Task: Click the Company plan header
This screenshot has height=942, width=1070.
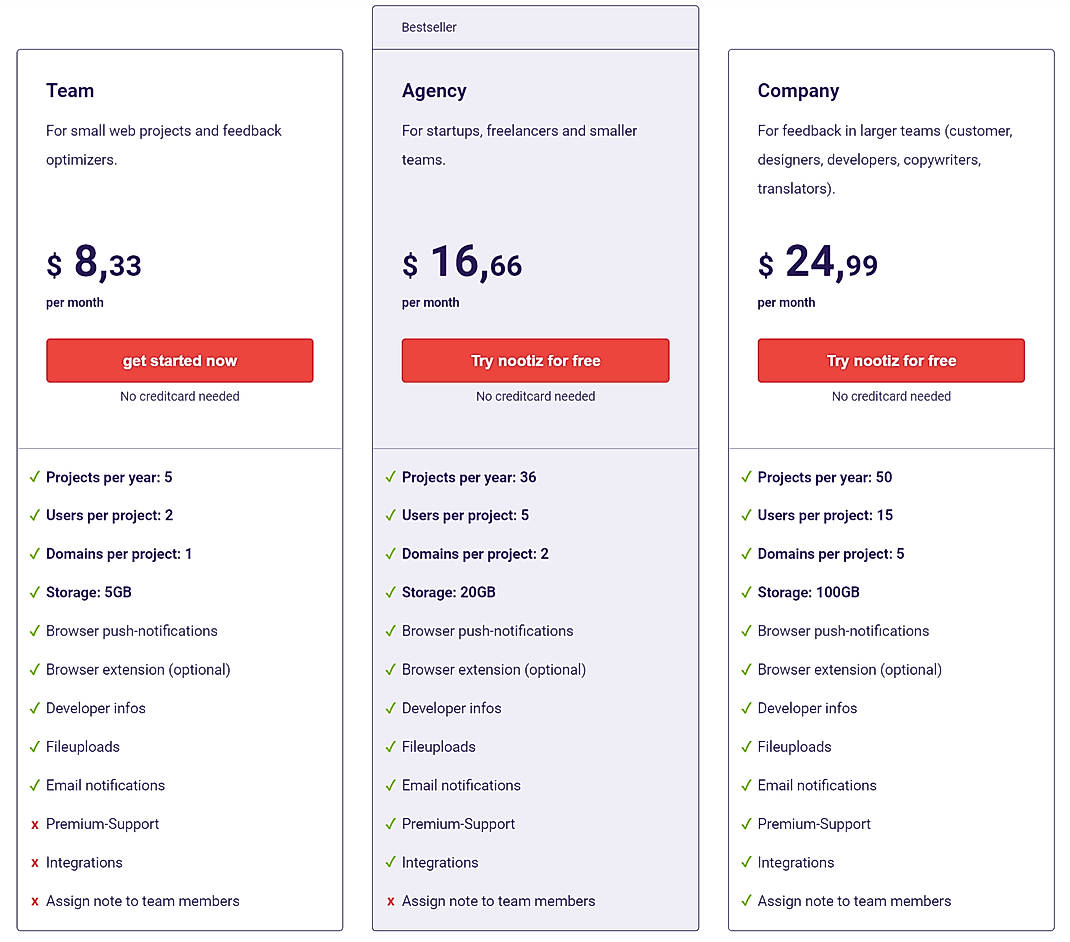Action: (798, 90)
